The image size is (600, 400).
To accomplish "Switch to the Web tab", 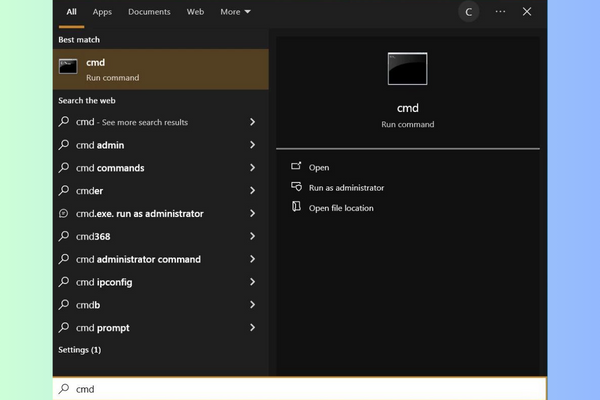I will [195, 12].
